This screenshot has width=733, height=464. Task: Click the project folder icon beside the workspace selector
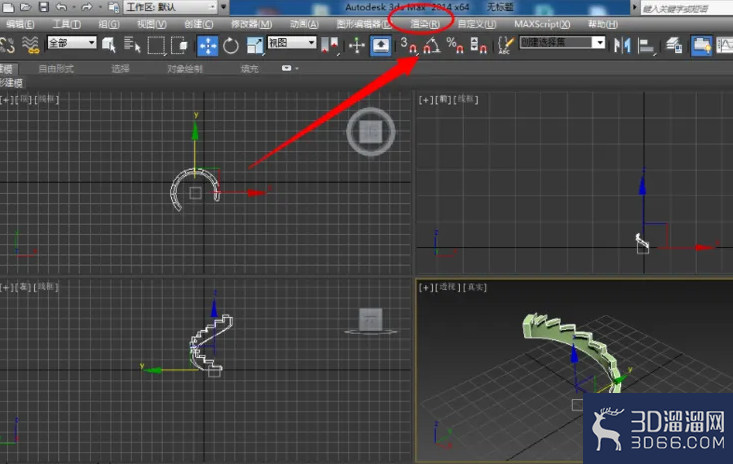tap(113, 7)
